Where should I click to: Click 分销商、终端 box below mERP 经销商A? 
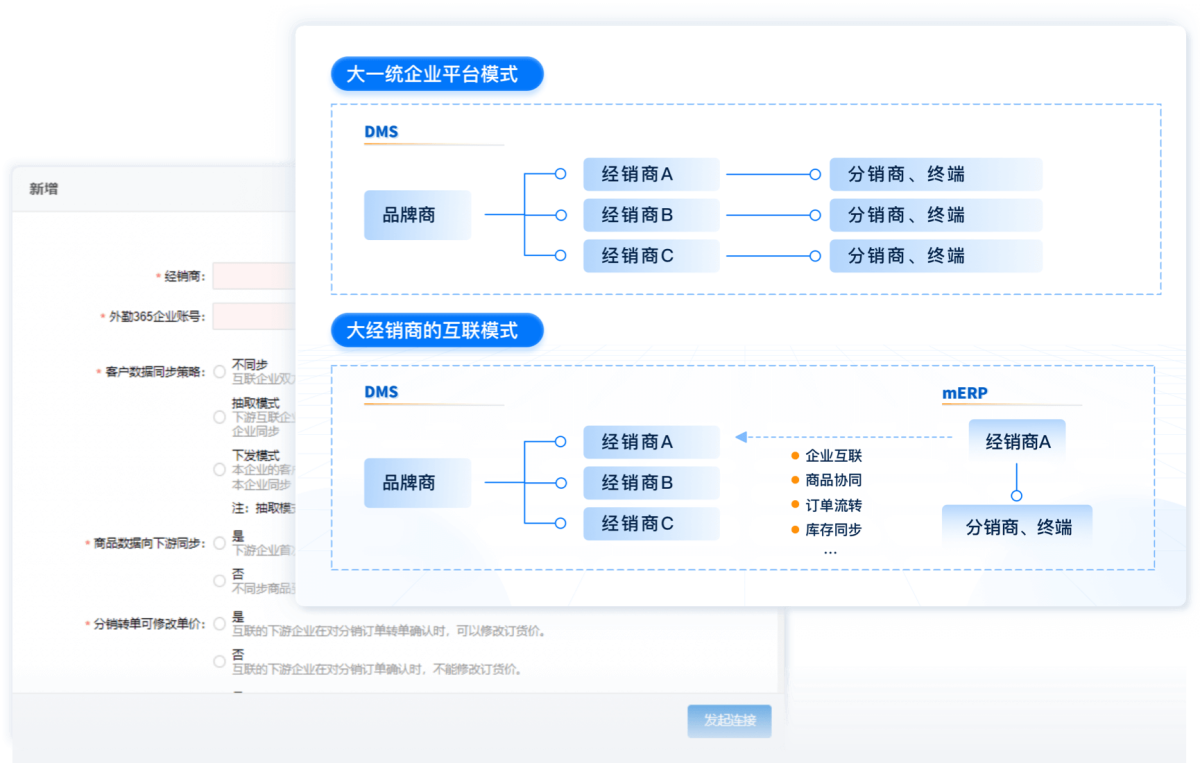(x=1017, y=527)
